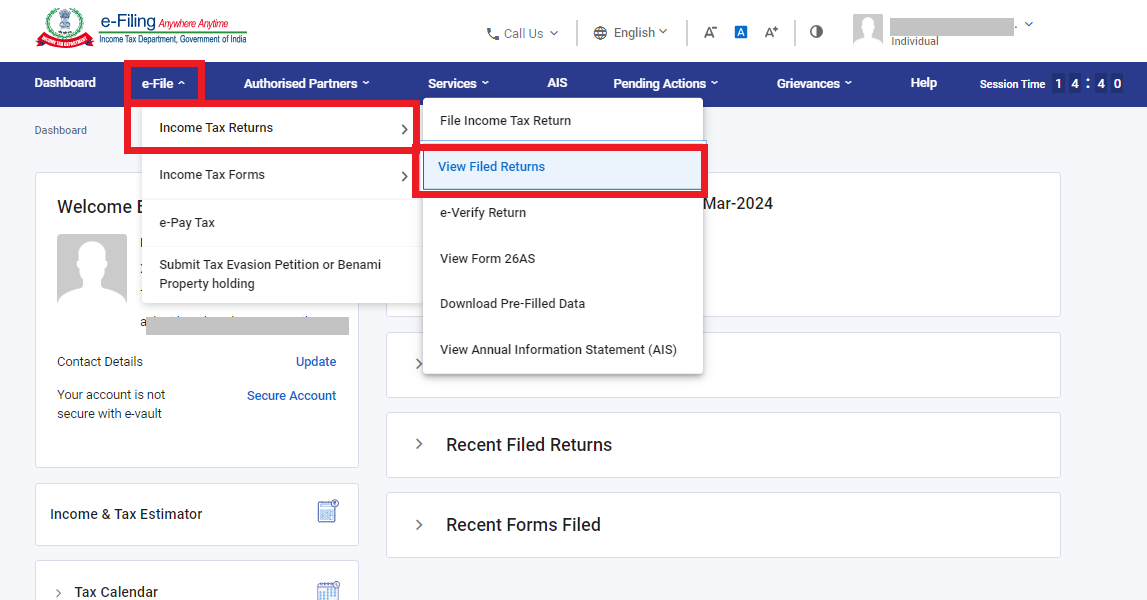Click the Dashboard breadcrumb

61,130
